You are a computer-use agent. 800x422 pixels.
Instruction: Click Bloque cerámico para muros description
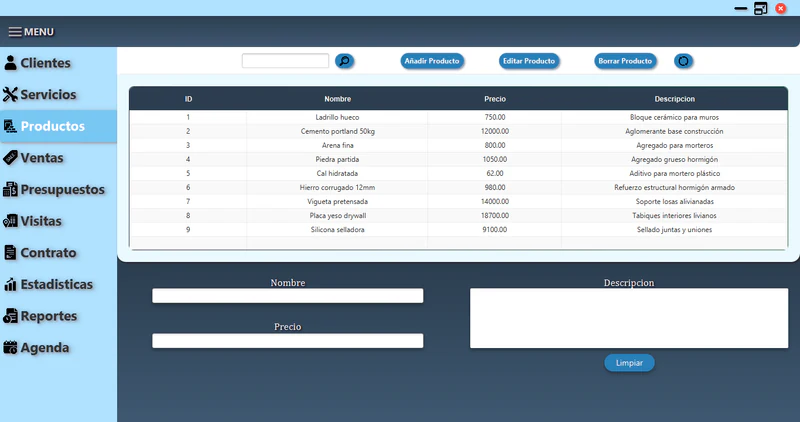(x=674, y=117)
